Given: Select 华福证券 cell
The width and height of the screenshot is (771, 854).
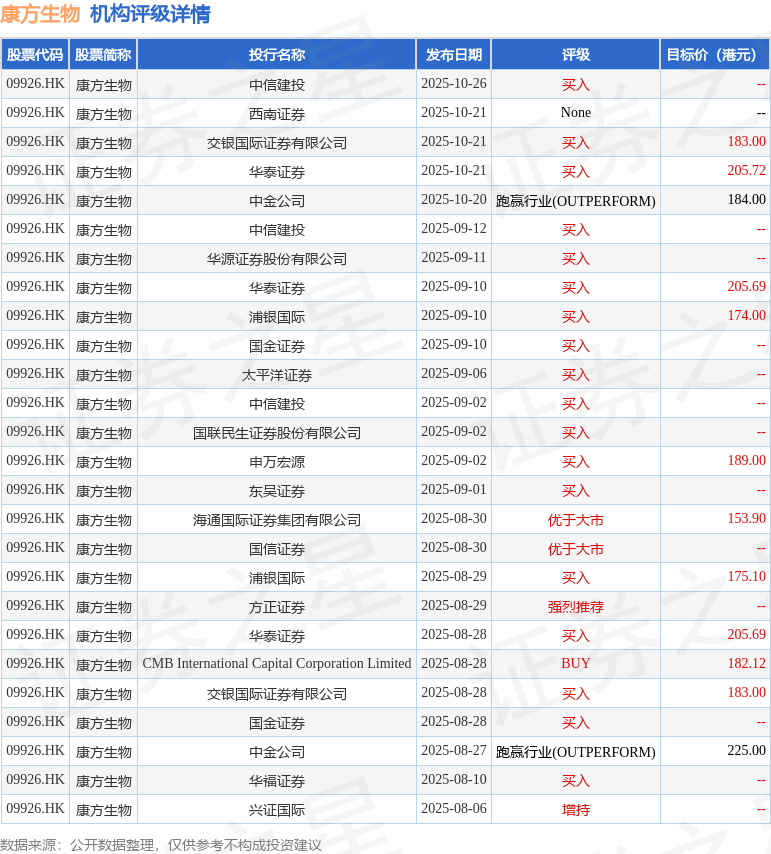Looking at the screenshot, I should coord(277,781).
